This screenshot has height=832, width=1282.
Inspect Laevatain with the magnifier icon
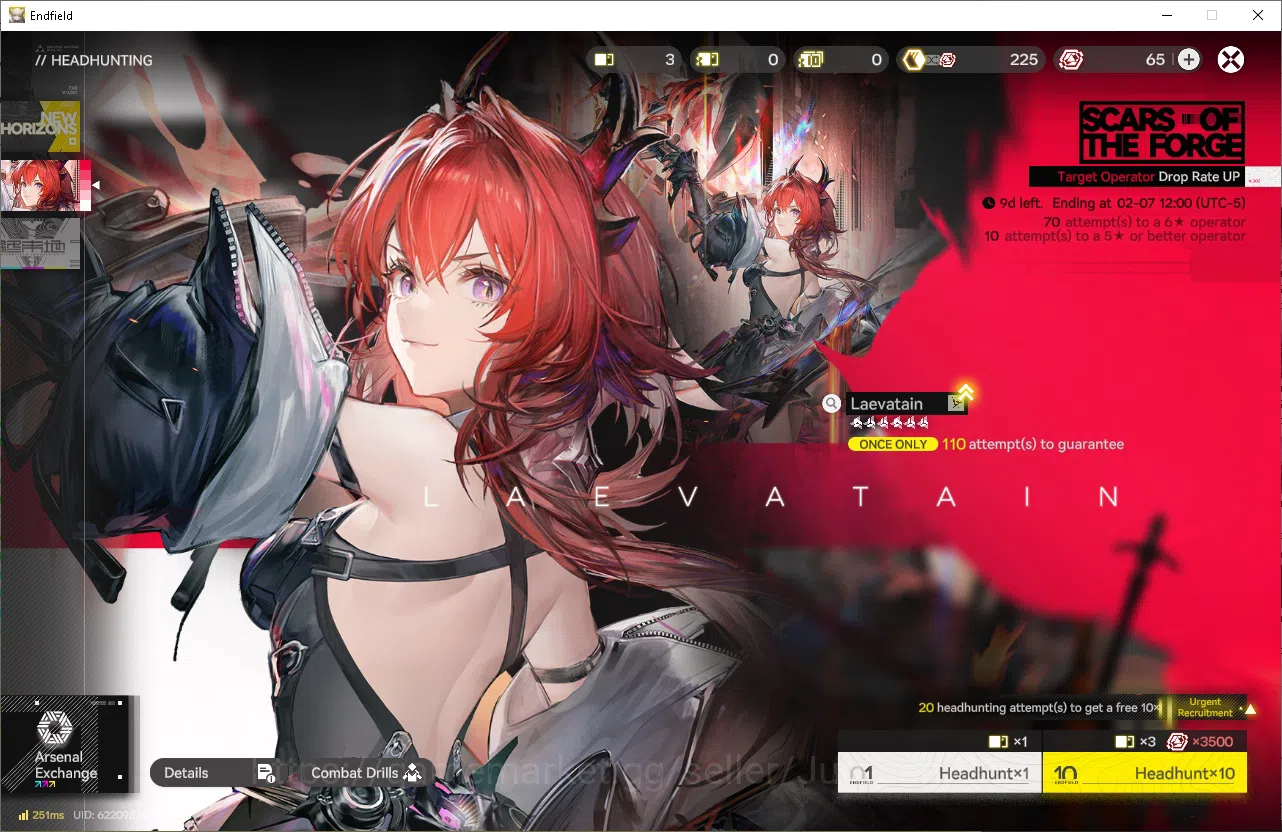pyautogui.click(x=832, y=404)
